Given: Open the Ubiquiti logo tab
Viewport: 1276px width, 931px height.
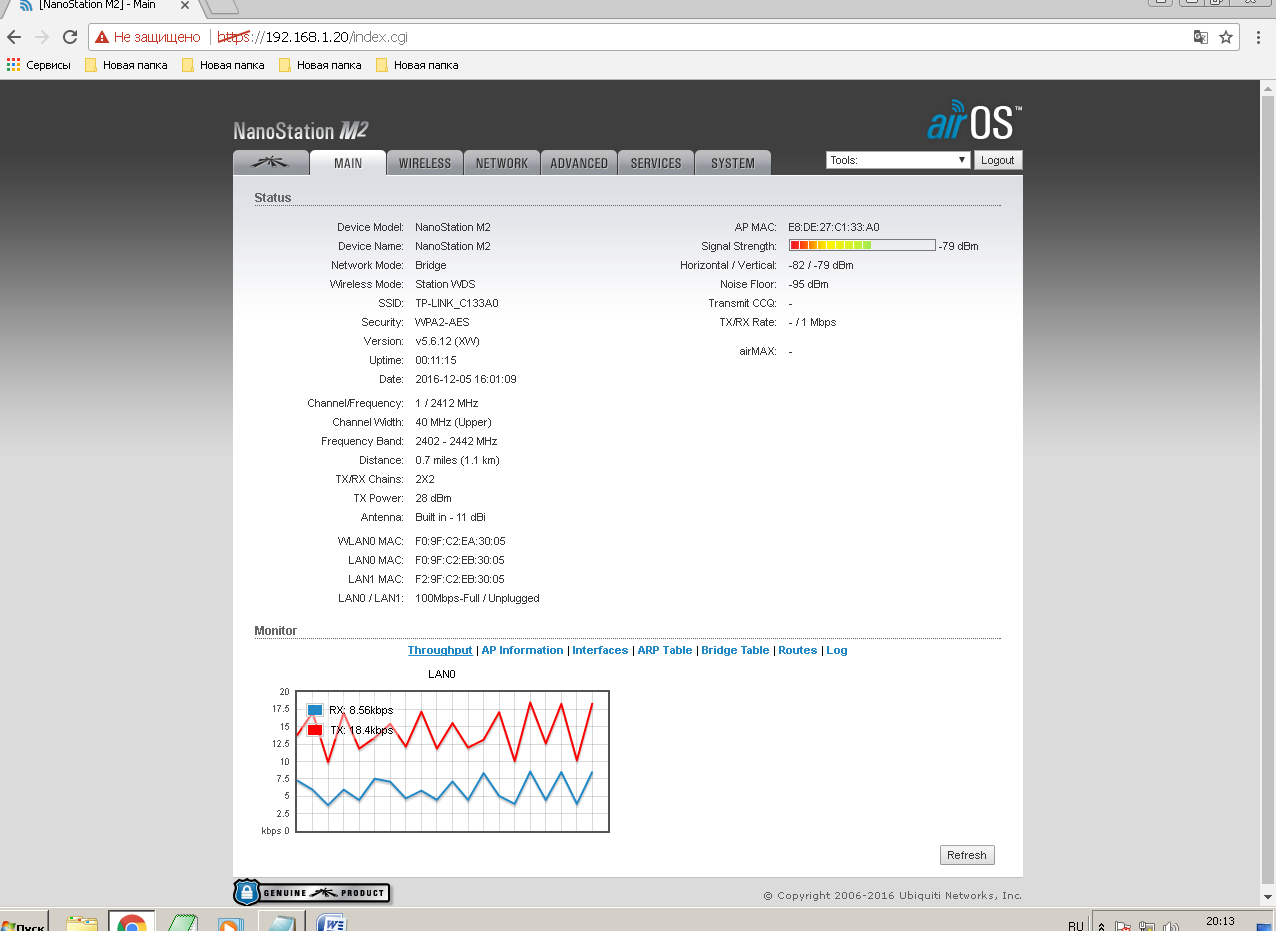Looking at the screenshot, I should coord(271,163).
